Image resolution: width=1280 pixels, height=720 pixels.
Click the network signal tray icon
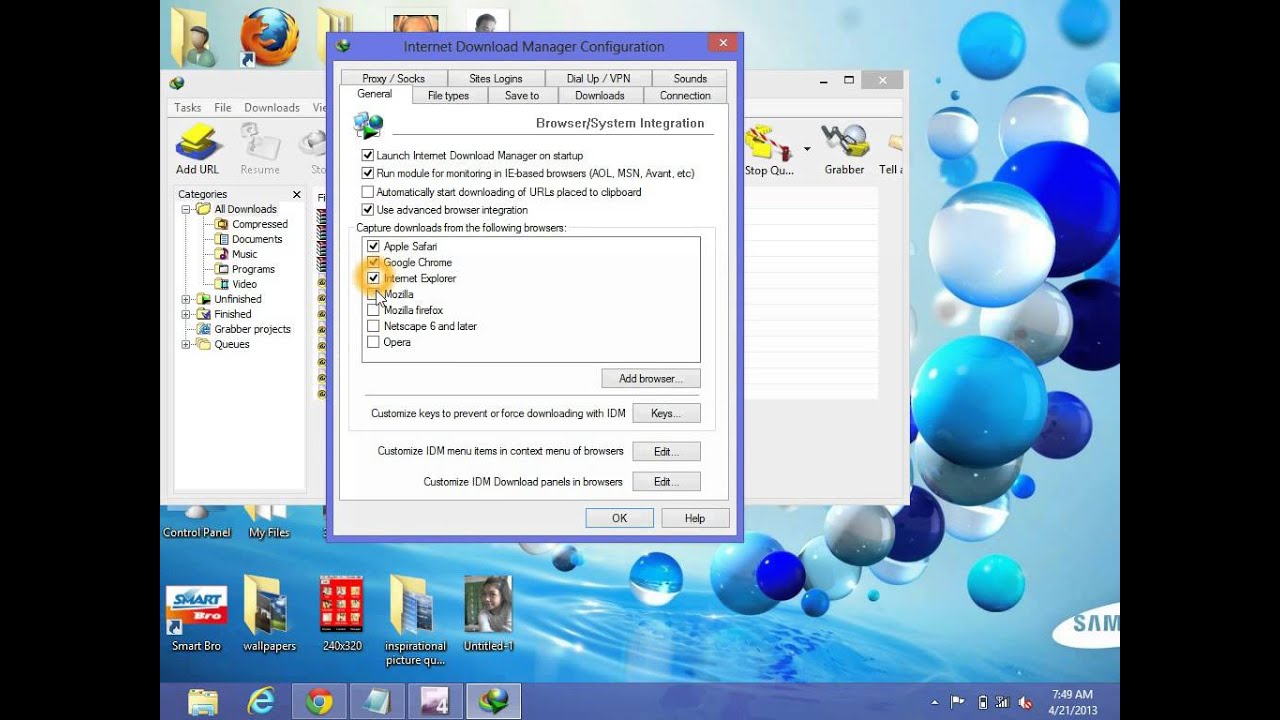click(1002, 702)
